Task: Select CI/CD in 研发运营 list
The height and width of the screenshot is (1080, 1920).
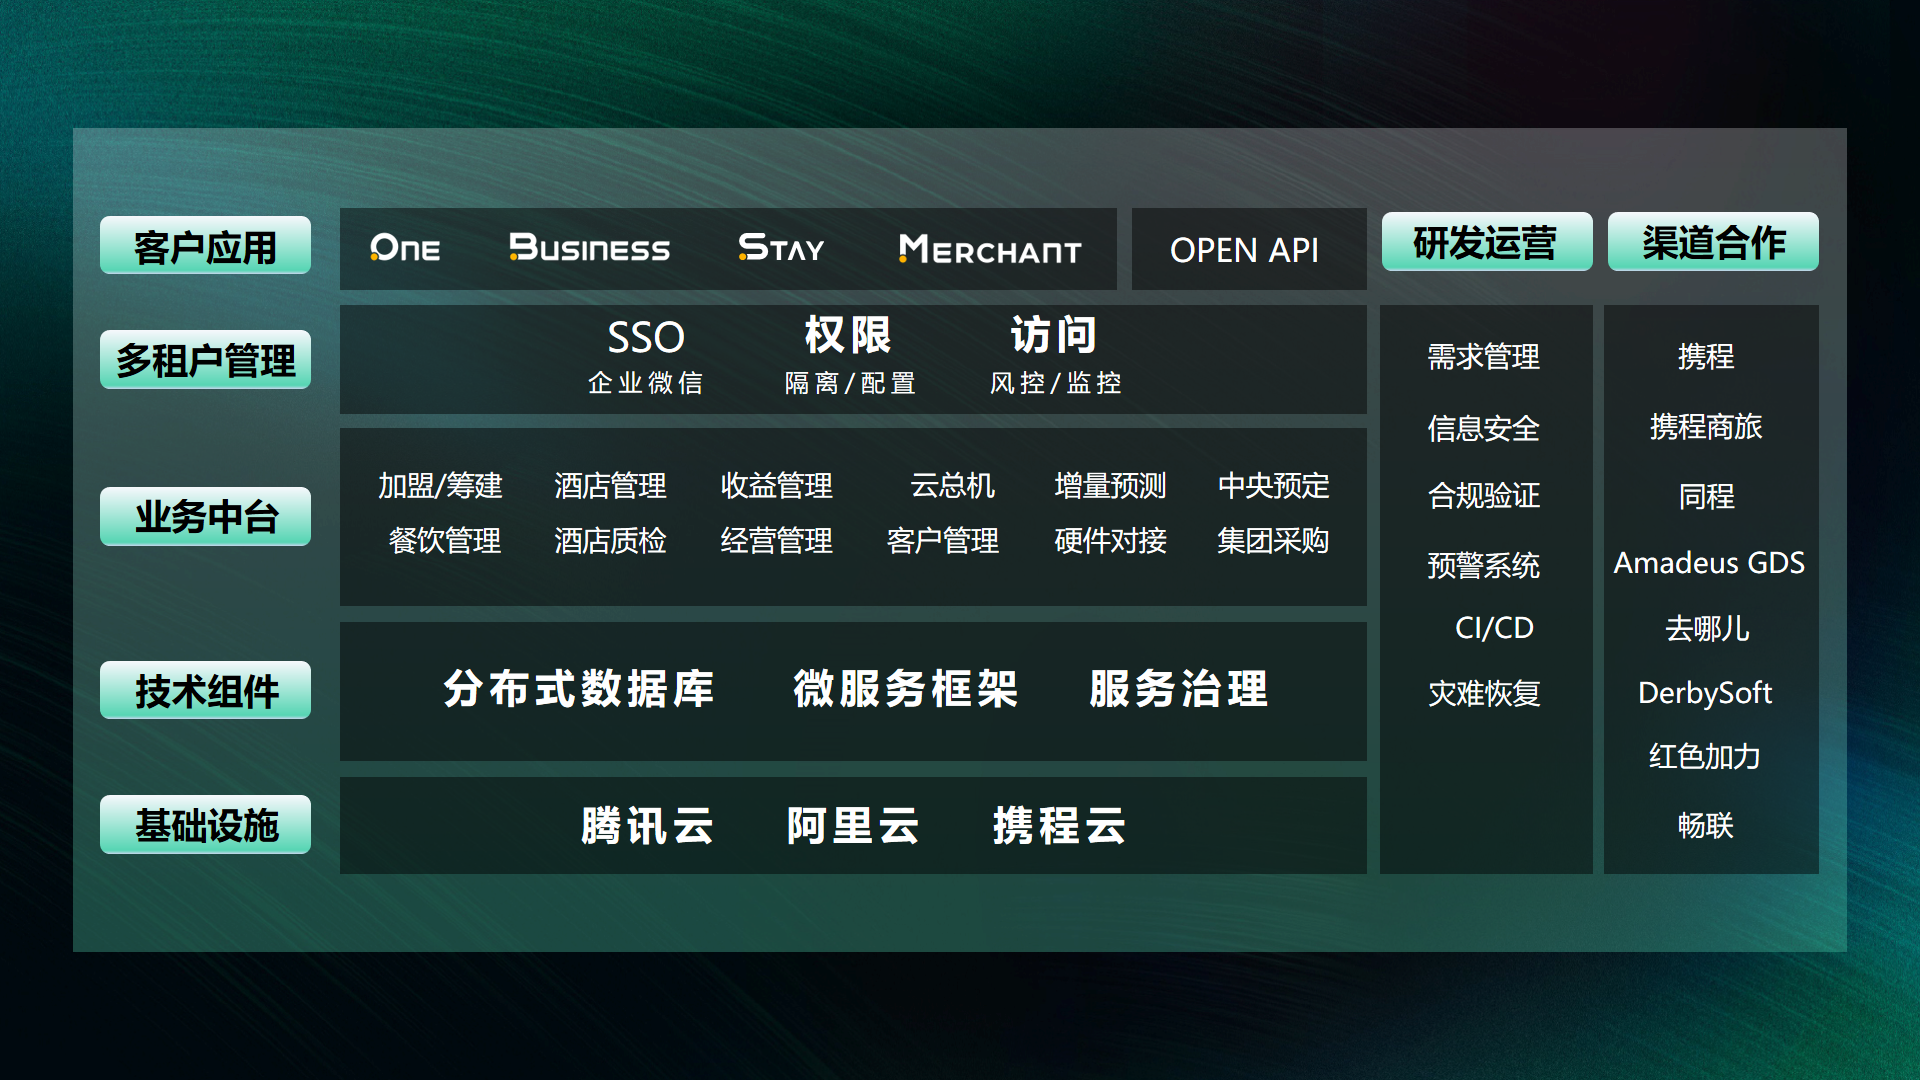Action: [1493, 628]
